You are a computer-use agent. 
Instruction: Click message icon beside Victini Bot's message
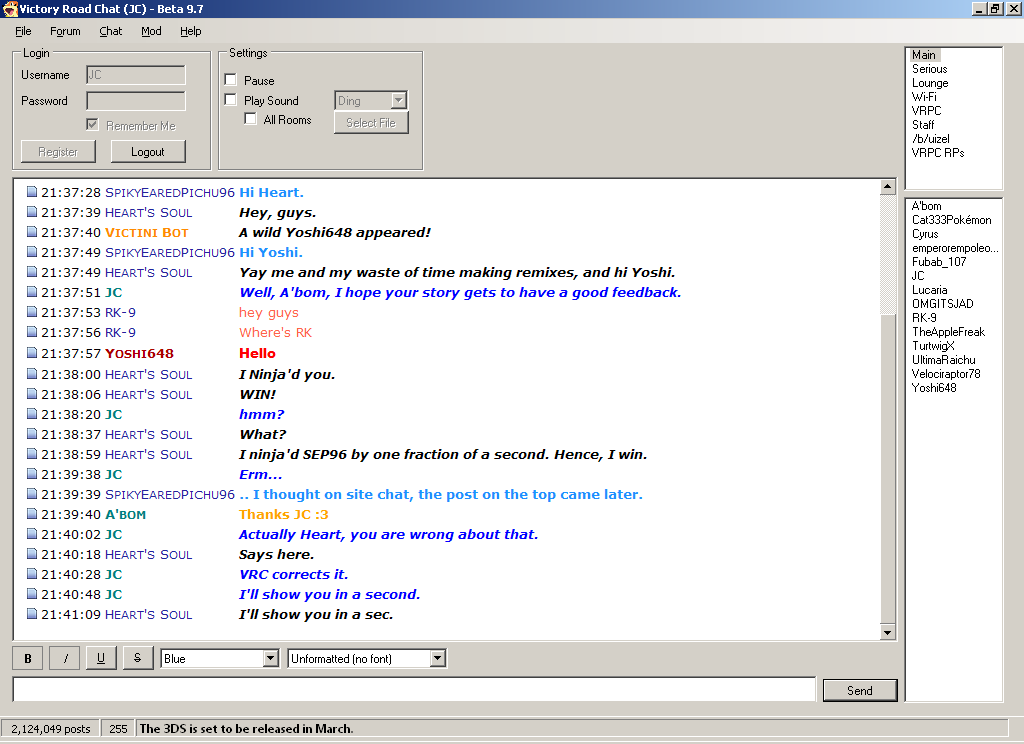32,232
